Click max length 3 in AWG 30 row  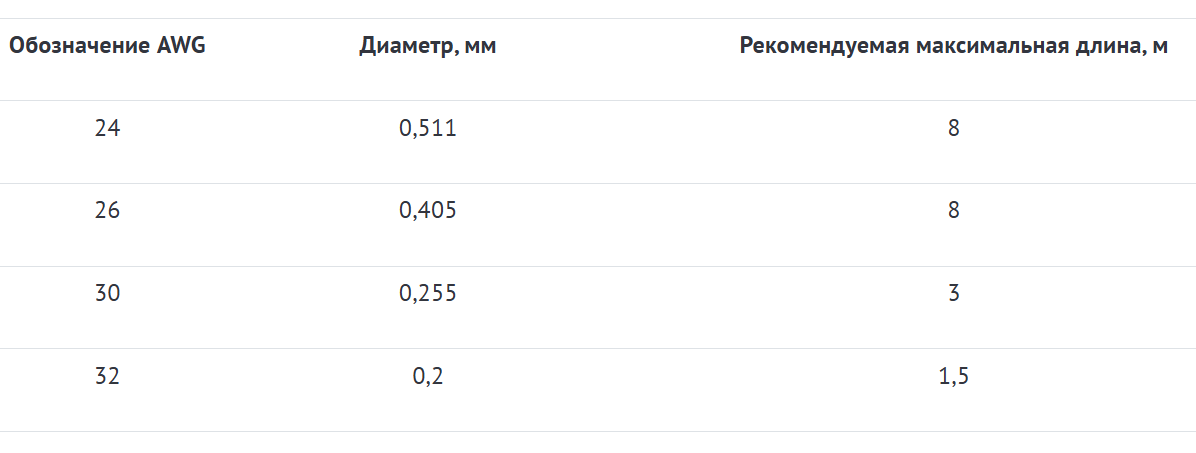(x=953, y=294)
